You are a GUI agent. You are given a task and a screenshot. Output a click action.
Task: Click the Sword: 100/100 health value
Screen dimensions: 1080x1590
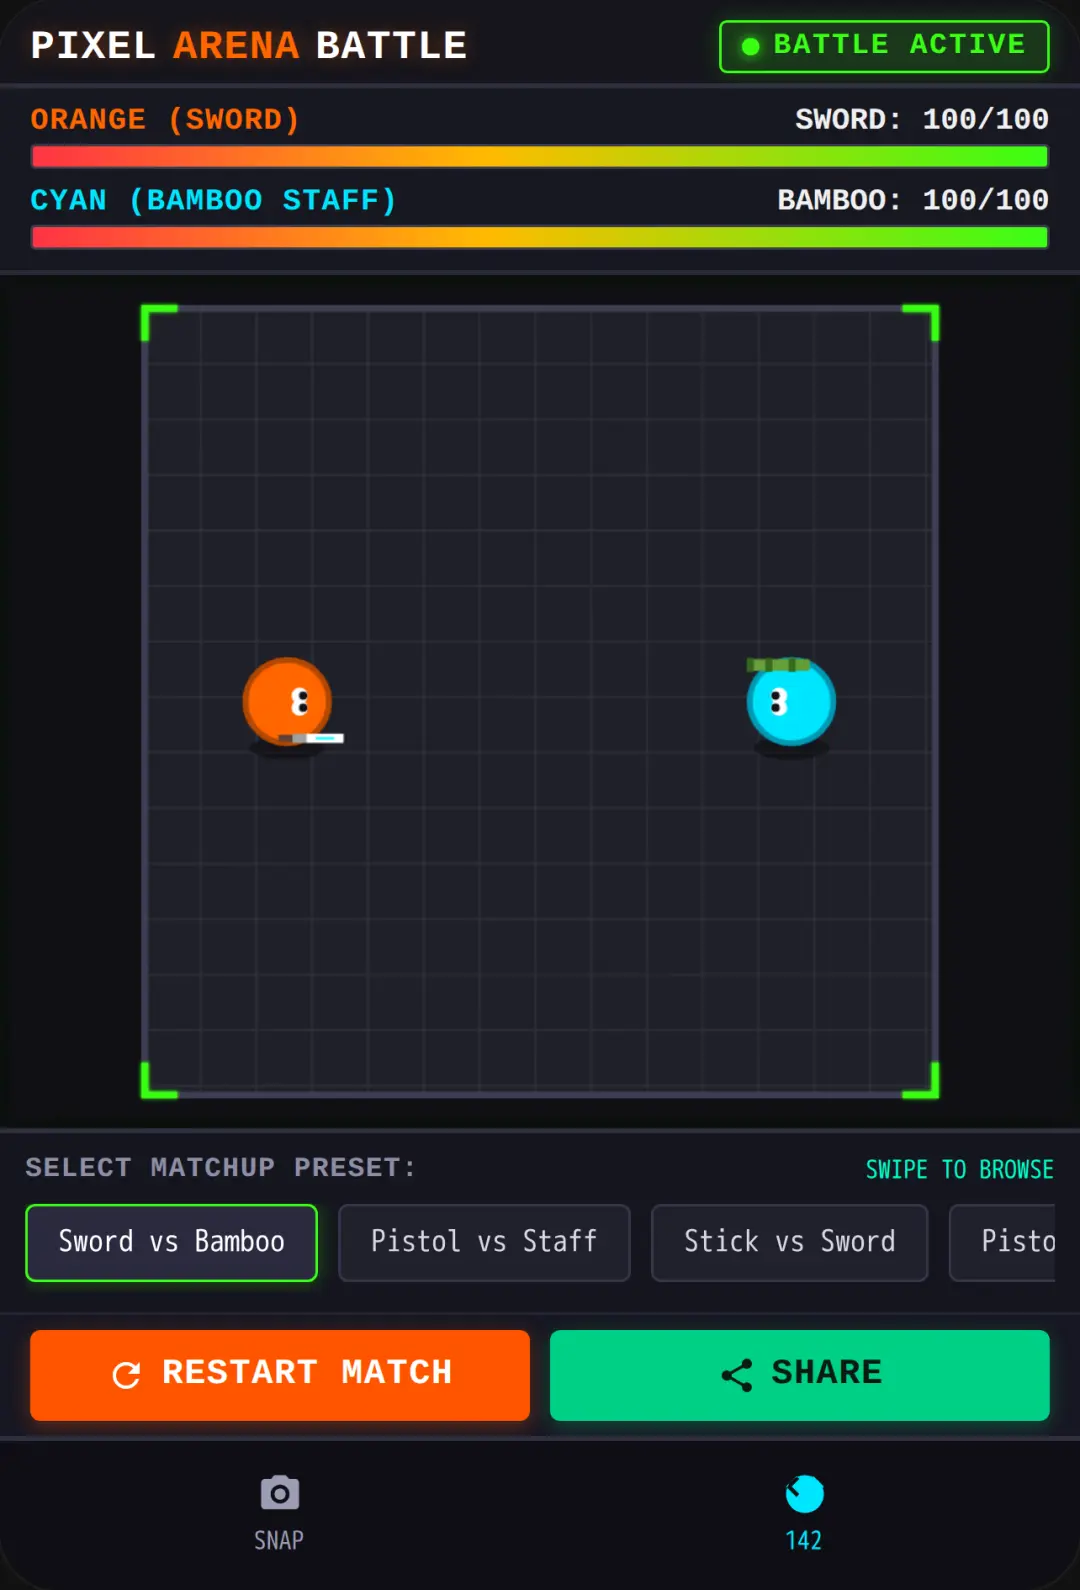[x=921, y=119]
